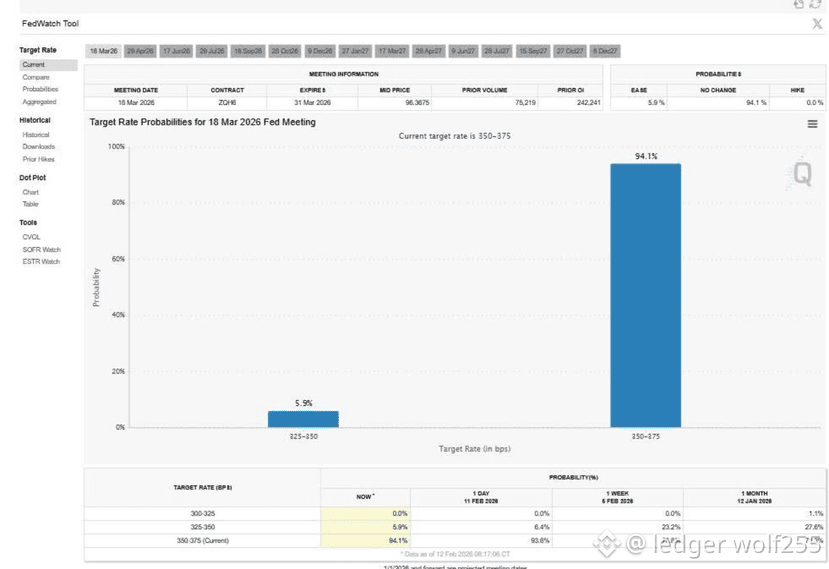Switch to the 29 Apr26 meeting tab
The width and height of the screenshot is (829, 569).
(140, 51)
